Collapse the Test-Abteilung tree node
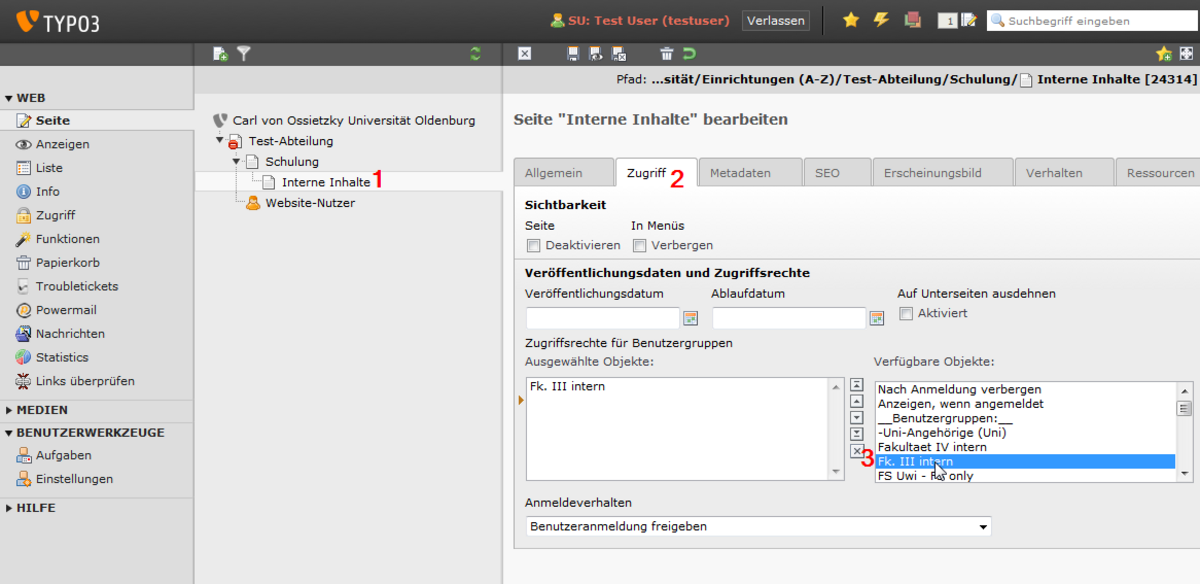1200x584 pixels. 219,141
